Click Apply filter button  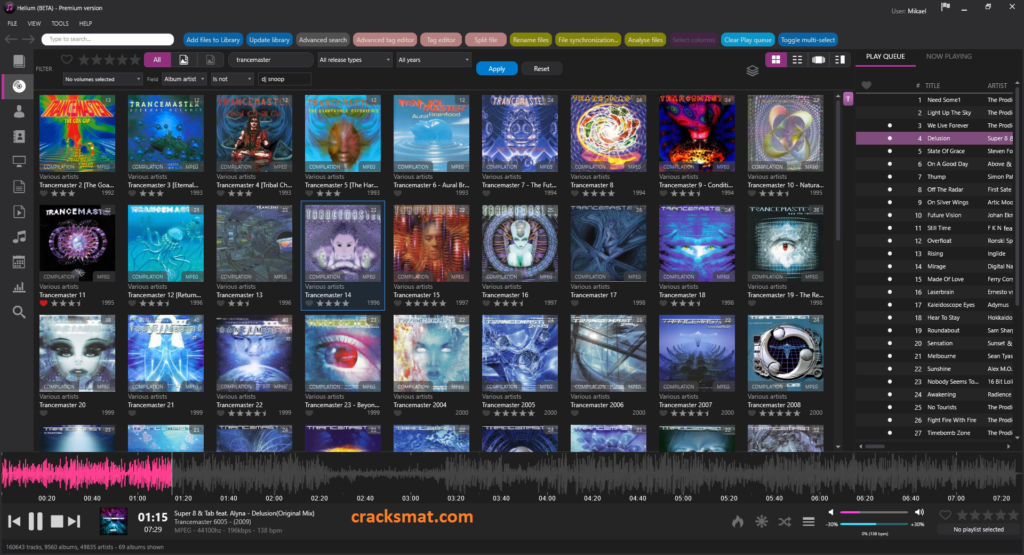pyautogui.click(x=496, y=69)
